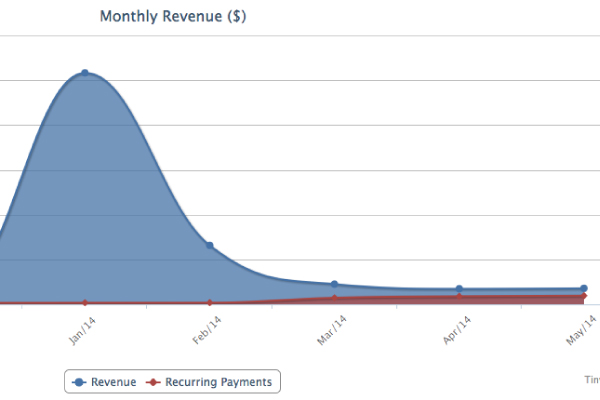Select the red Recurring Payments point at Jan/14
600x400 pixels.
(x=85, y=302)
